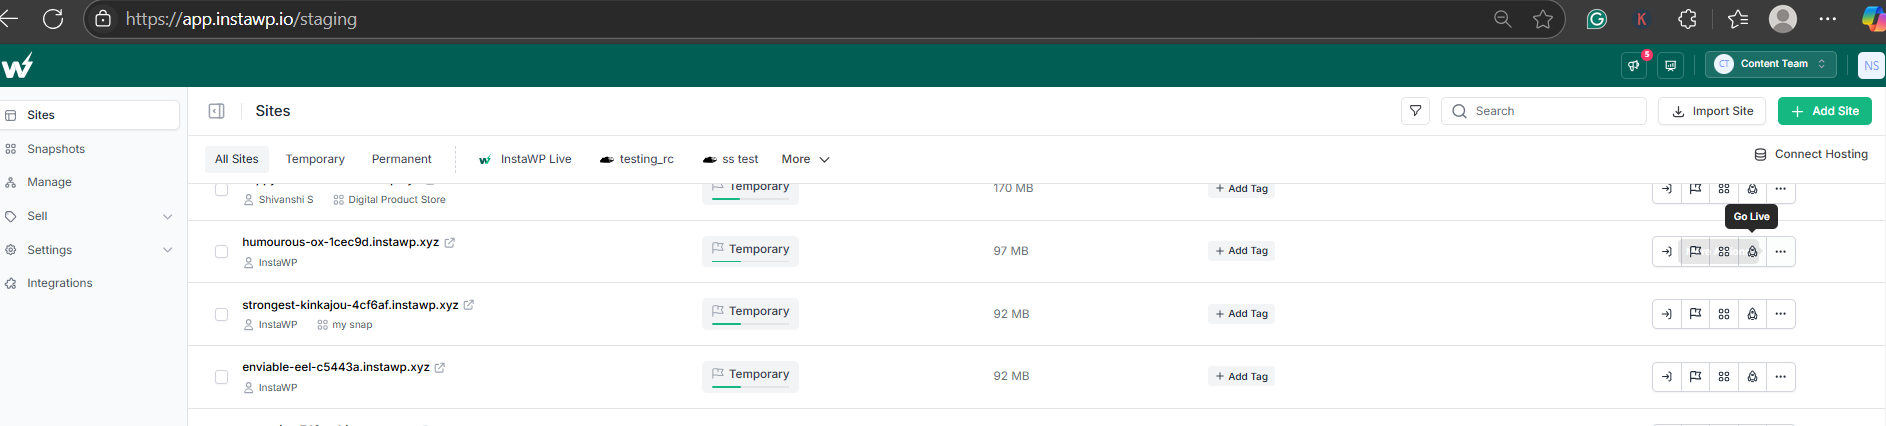This screenshot has height=426, width=1886.
Task: Click the Go Live rocket for humourous-ox site
Action: [x=1752, y=252]
